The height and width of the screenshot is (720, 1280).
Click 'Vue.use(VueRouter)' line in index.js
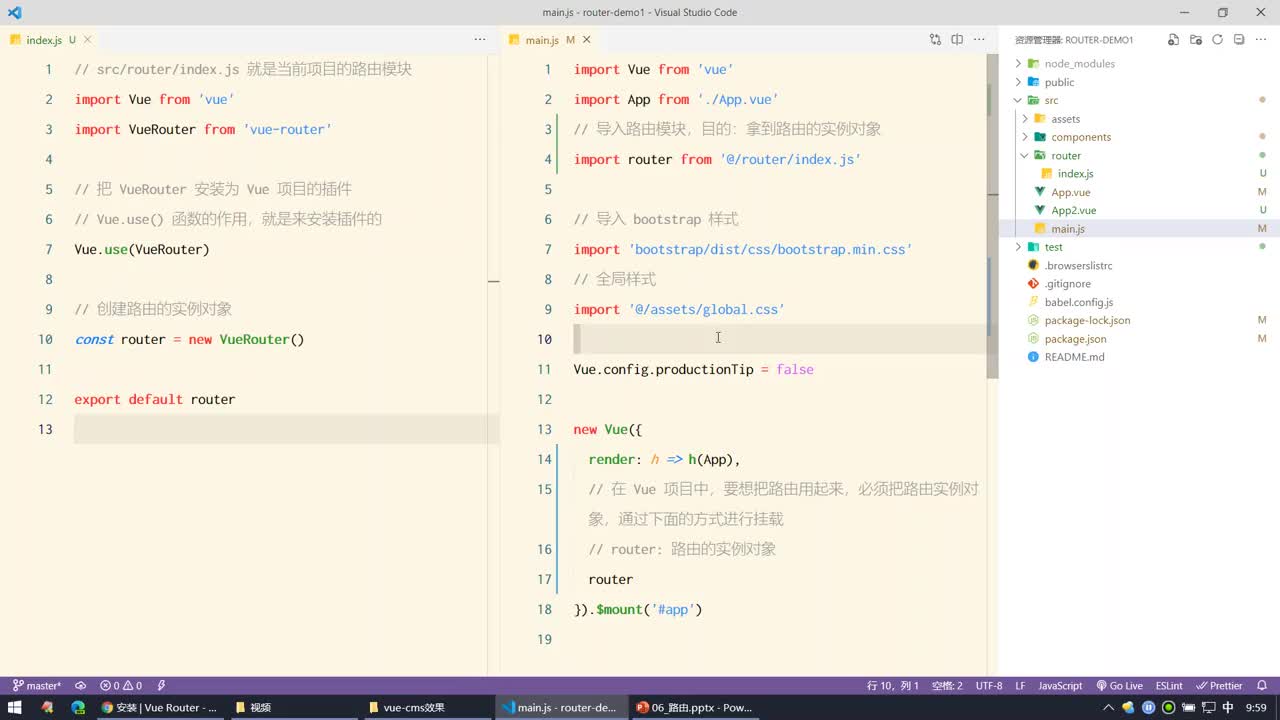click(x=142, y=249)
